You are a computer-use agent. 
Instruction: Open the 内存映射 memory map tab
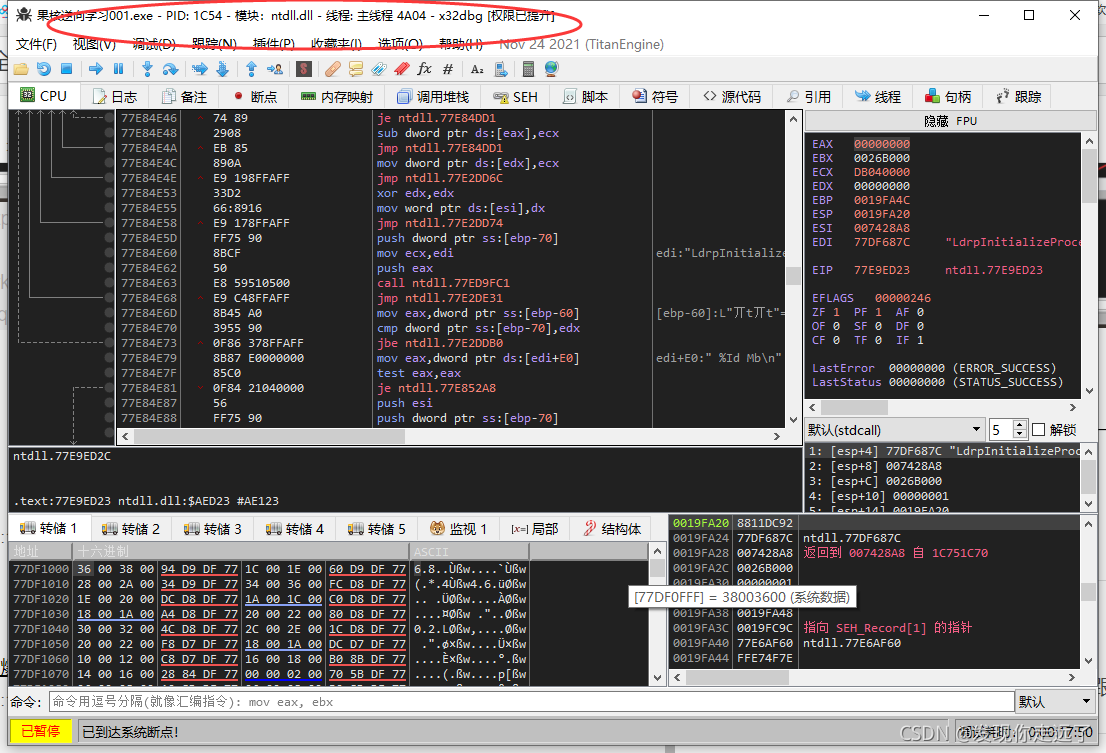coord(337,96)
